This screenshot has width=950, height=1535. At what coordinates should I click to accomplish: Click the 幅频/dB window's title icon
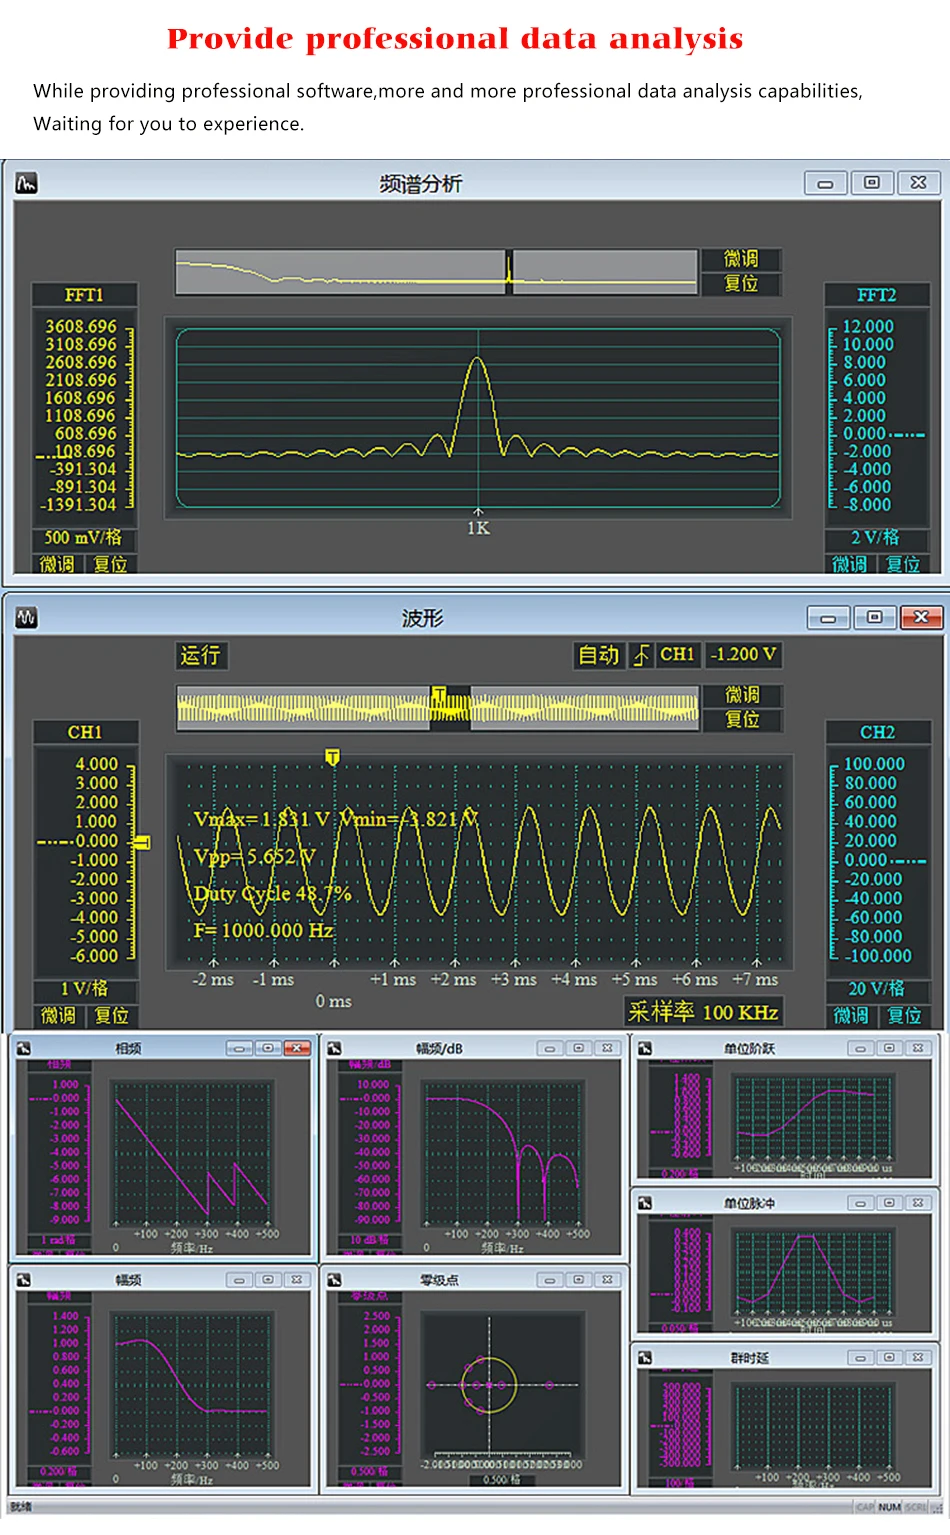pyautogui.click(x=335, y=1048)
